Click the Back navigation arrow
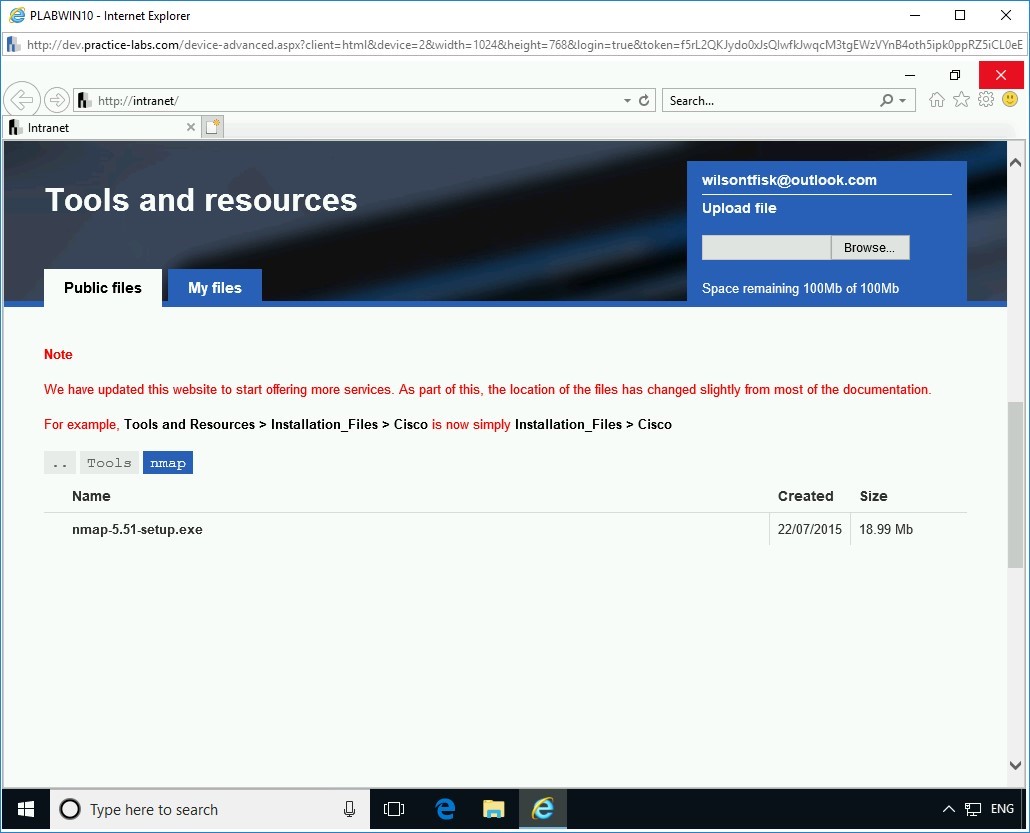 (22, 99)
